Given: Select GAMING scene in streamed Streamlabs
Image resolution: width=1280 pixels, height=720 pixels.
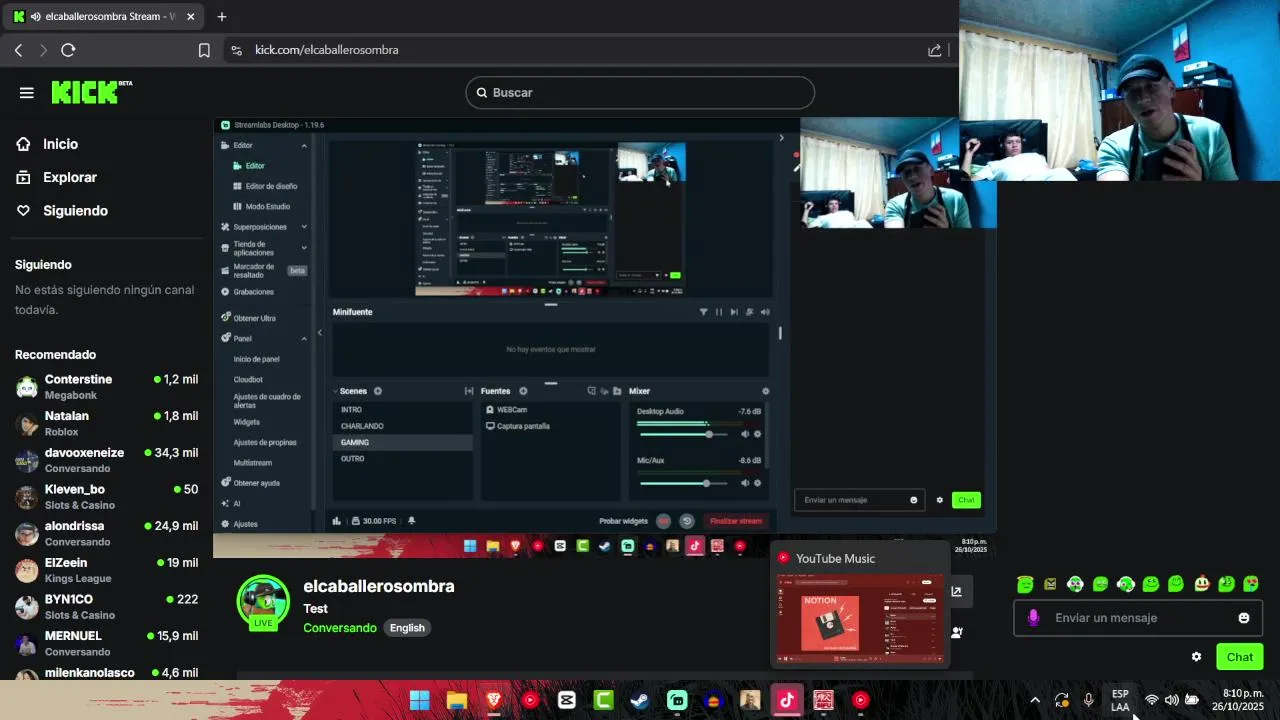Looking at the screenshot, I should click(x=403, y=442).
